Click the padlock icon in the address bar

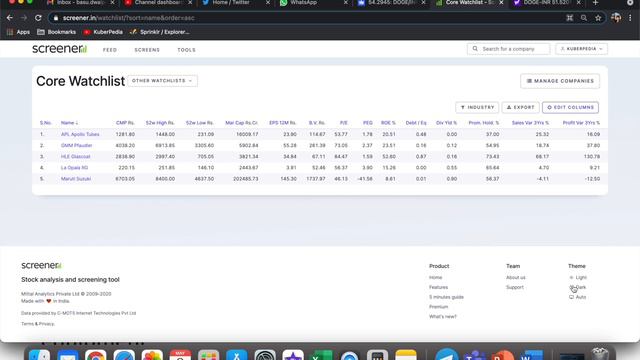[56, 18]
